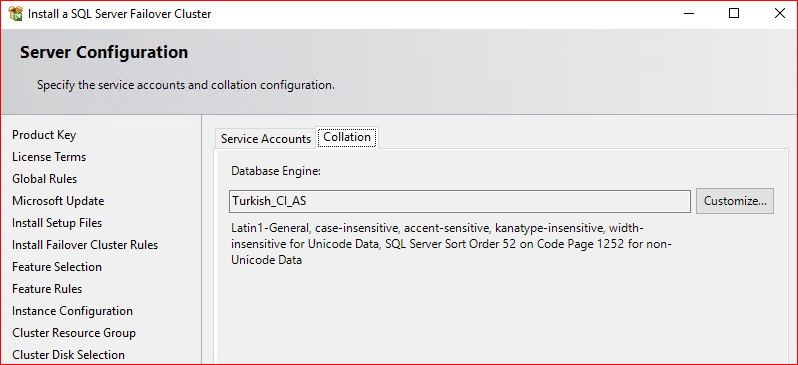
Task: Select Global Rules in the sidebar
Action: [45, 179]
